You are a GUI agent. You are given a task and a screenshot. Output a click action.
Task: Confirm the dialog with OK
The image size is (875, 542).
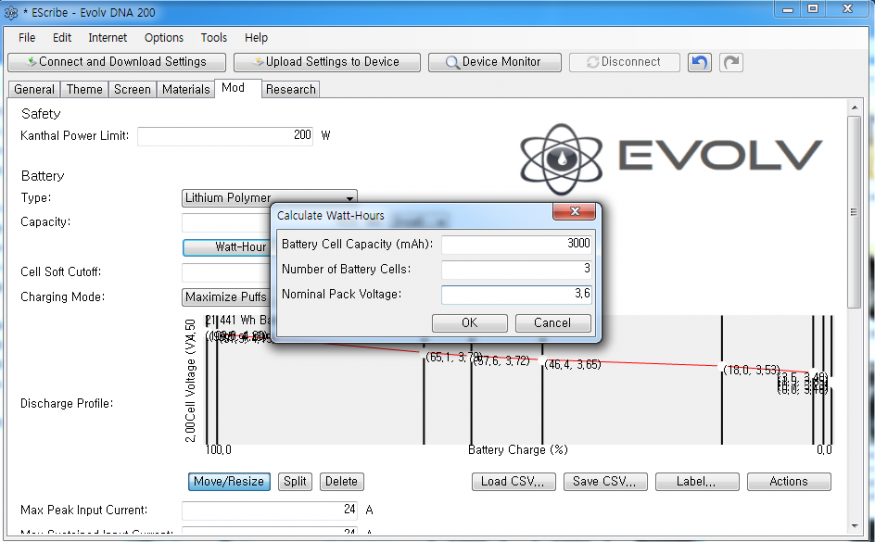point(469,323)
